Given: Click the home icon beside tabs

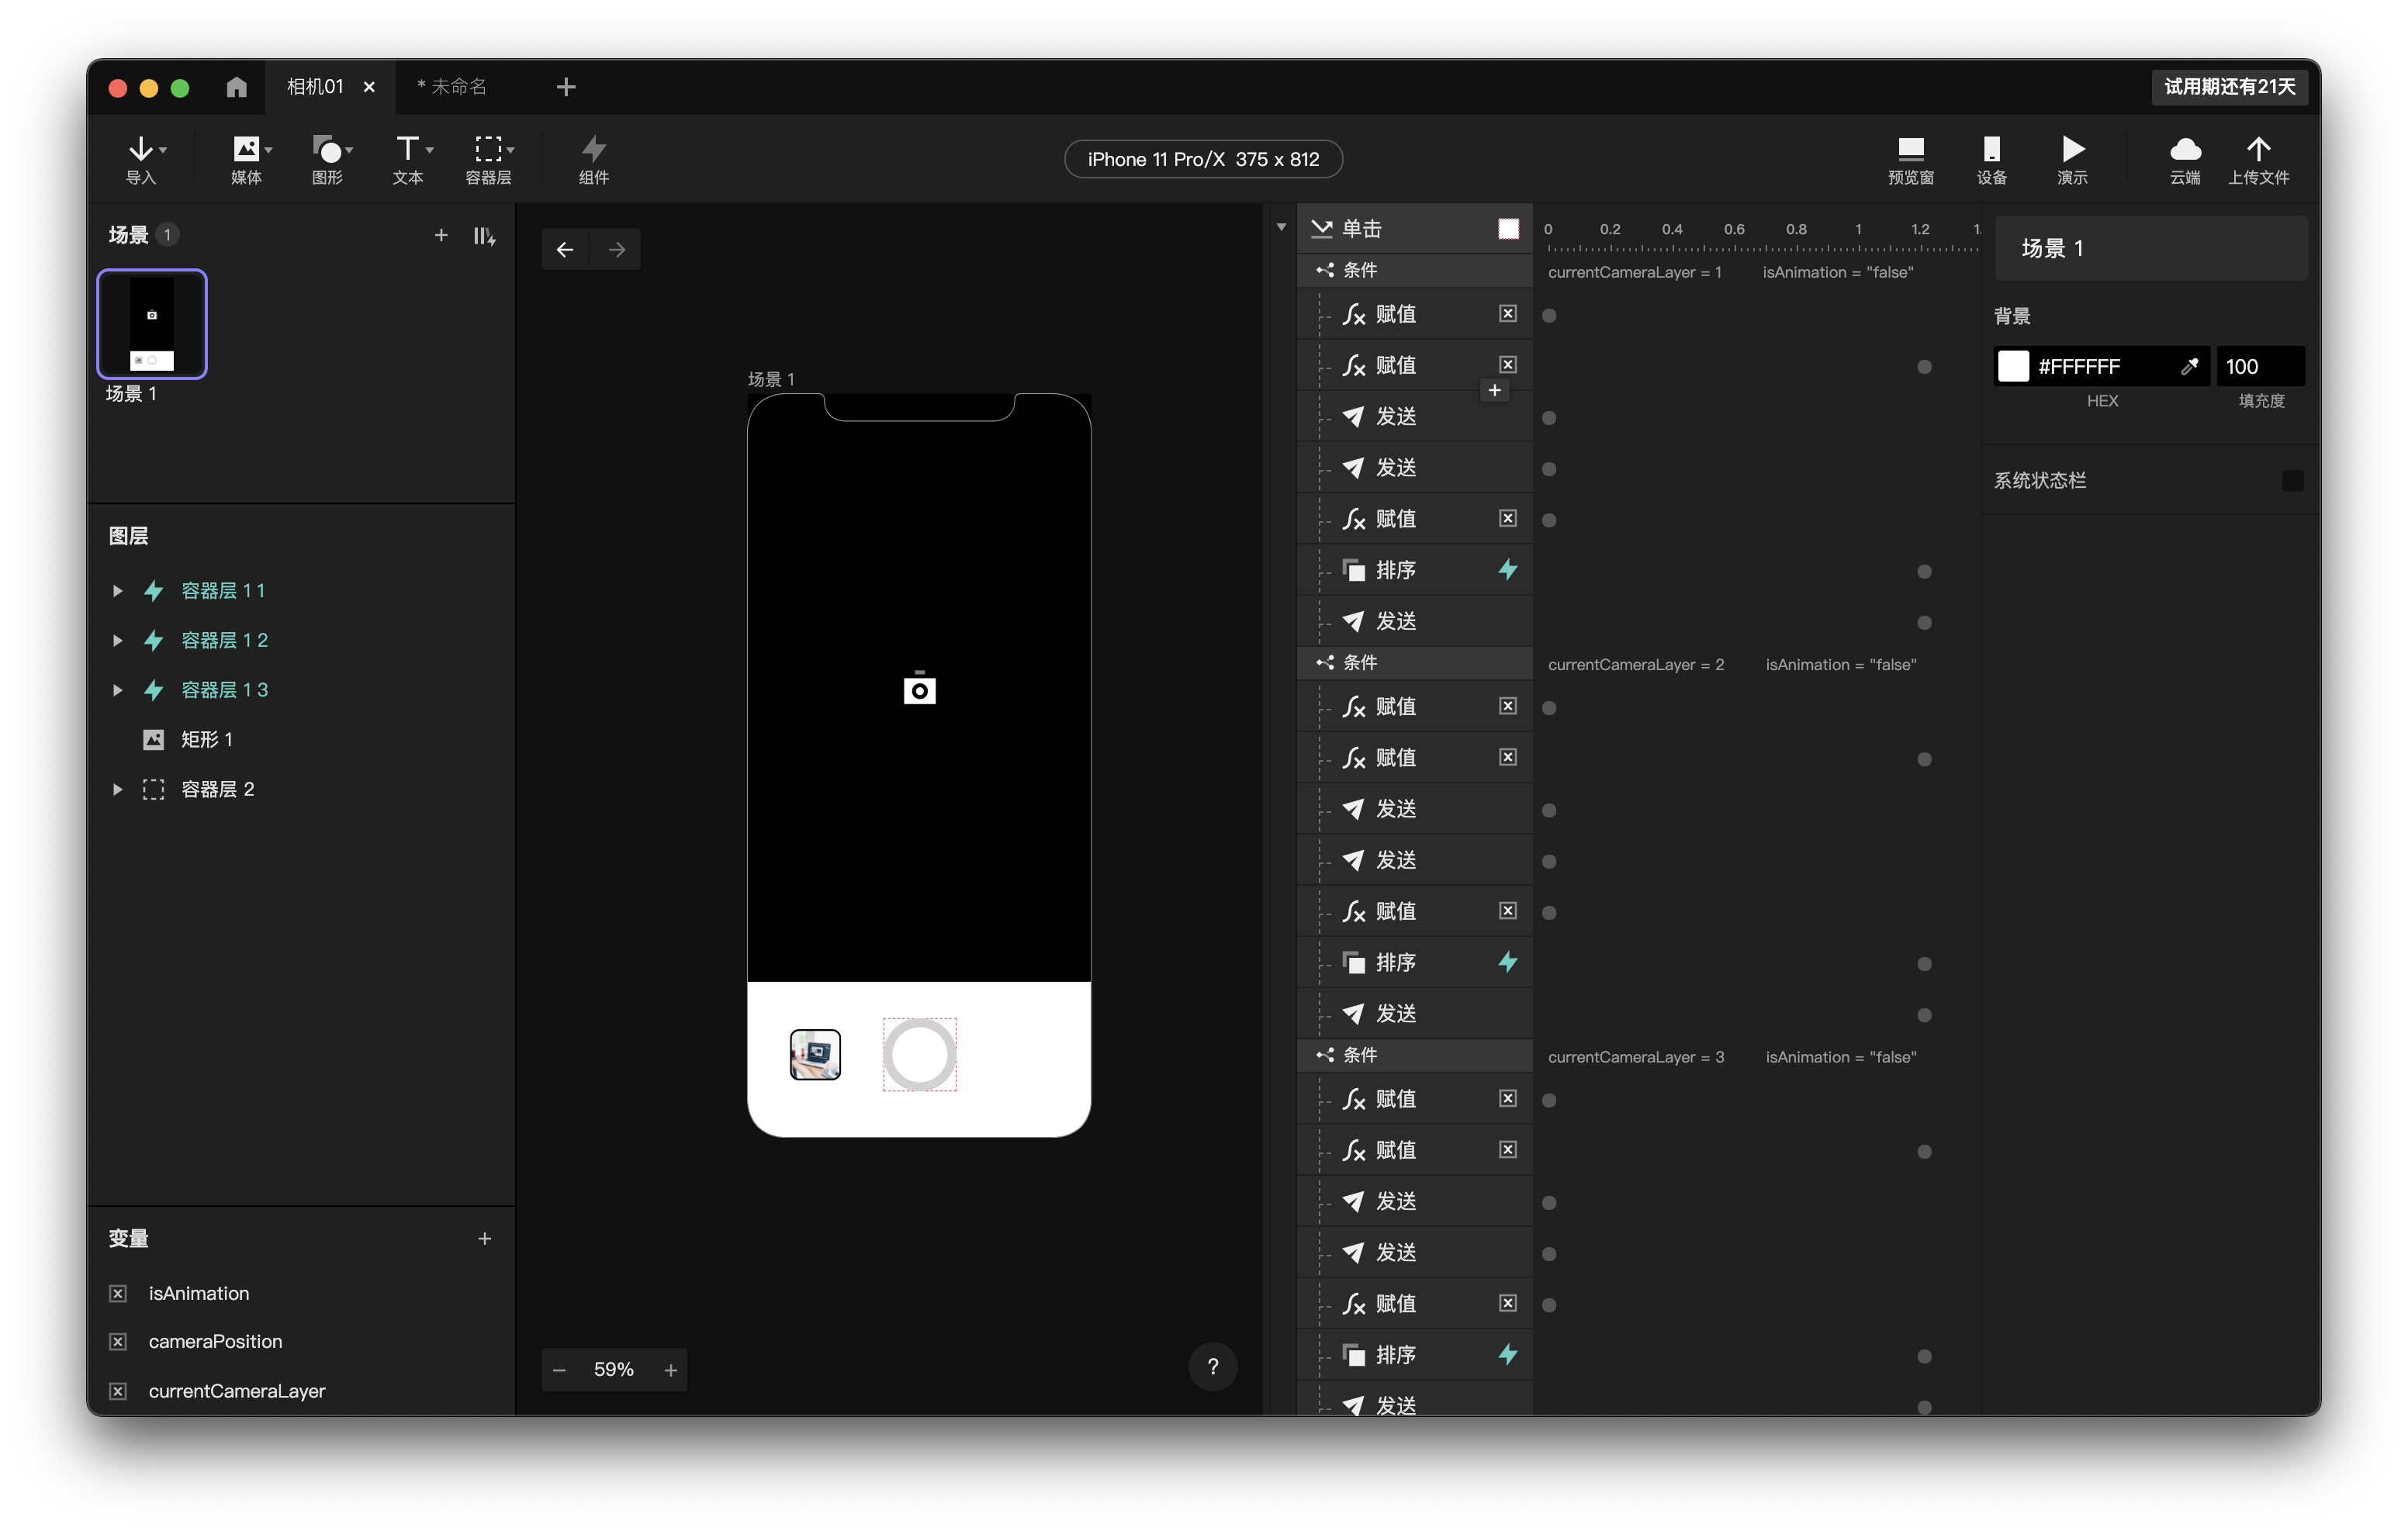Looking at the screenshot, I should [236, 87].
